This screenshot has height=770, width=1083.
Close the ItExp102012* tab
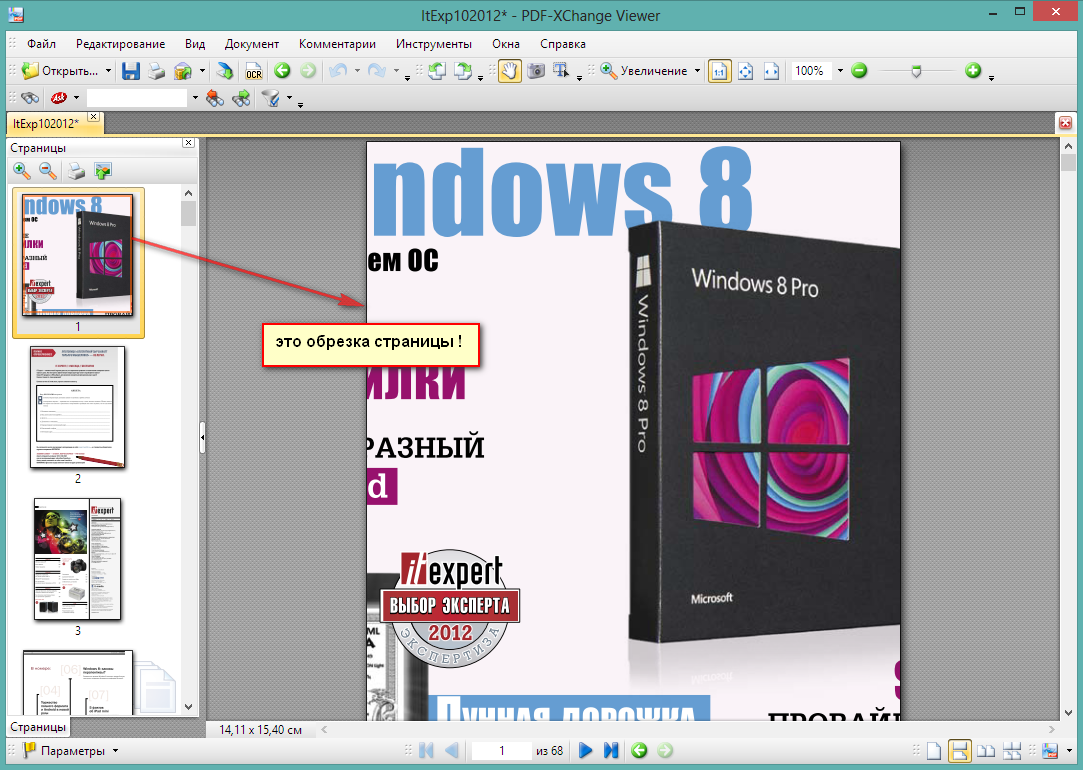94,117
